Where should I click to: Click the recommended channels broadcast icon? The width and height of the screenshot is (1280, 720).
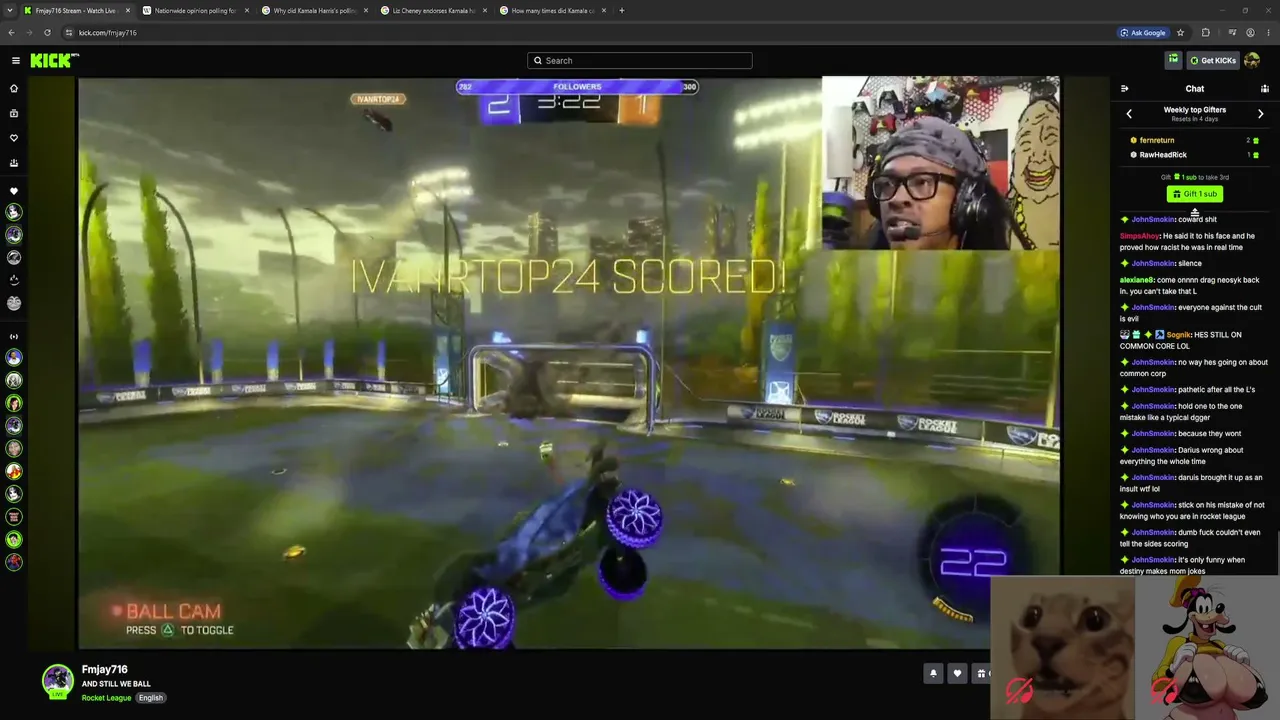[x=14, y=336]
